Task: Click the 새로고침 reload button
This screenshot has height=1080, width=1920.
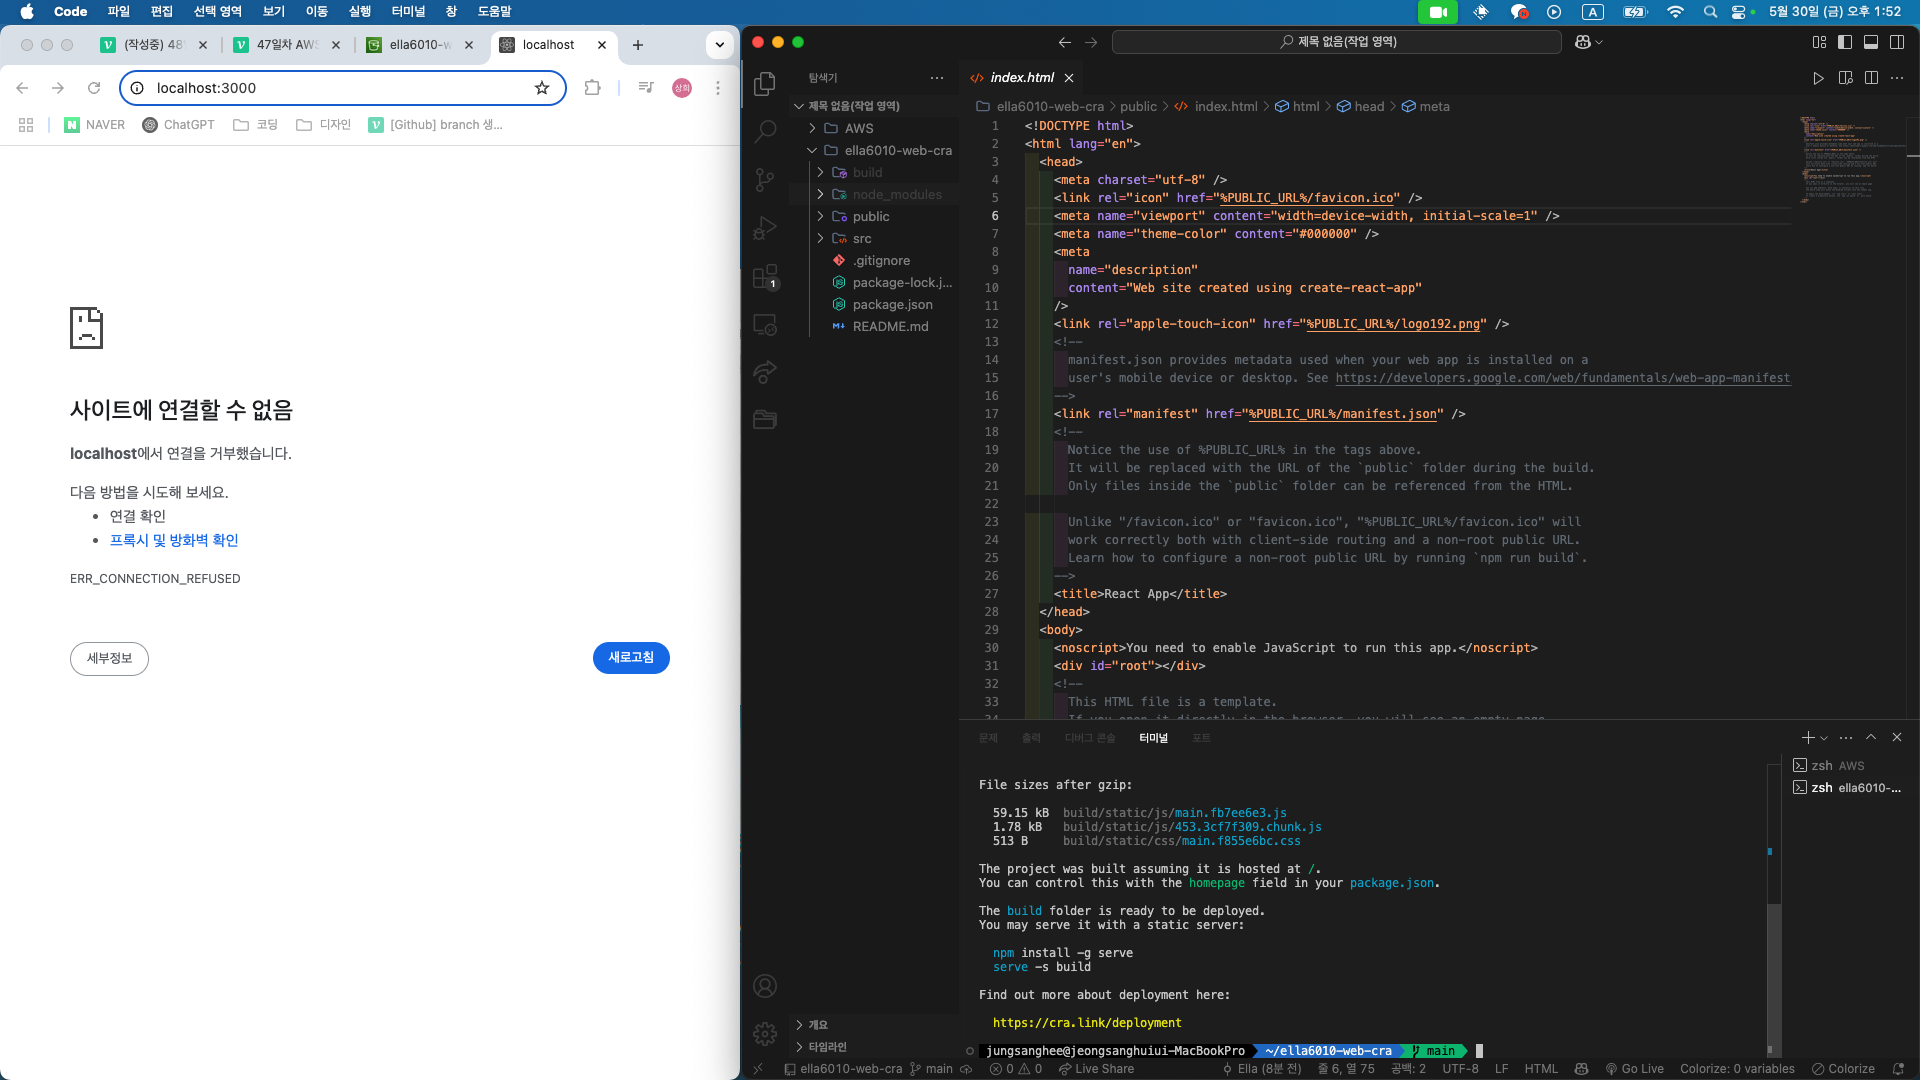Action: 631,658
